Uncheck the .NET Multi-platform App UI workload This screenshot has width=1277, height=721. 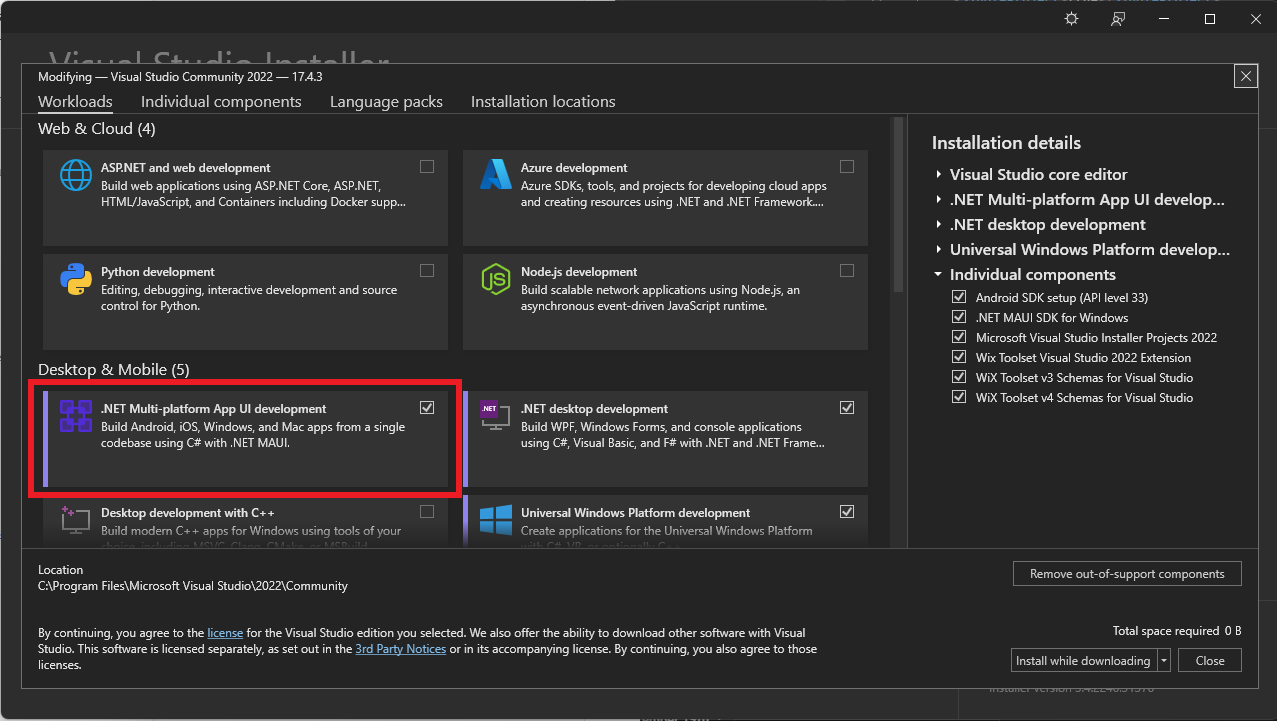tap(427, 408)
